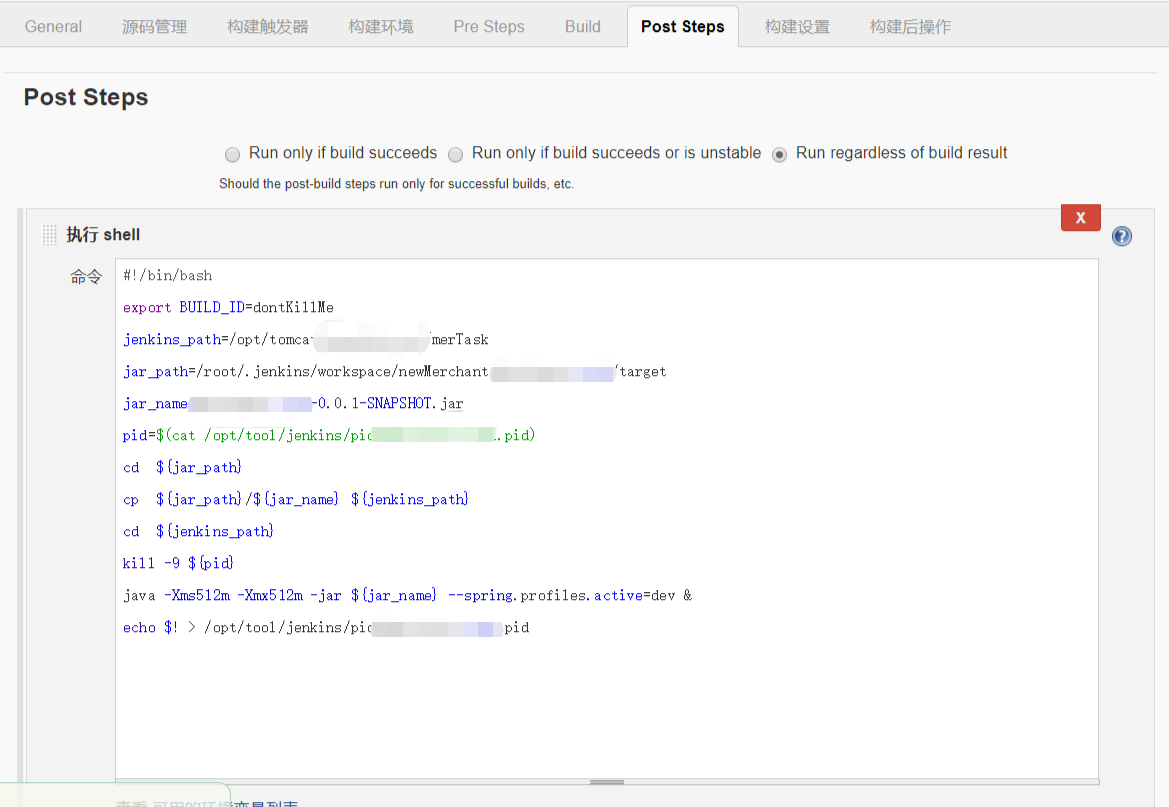The height and width of the screenshot is (807, 1169).
Task: Click the 'cp ${jar_path}/${jar_name}' line
Action: (295, 499)
